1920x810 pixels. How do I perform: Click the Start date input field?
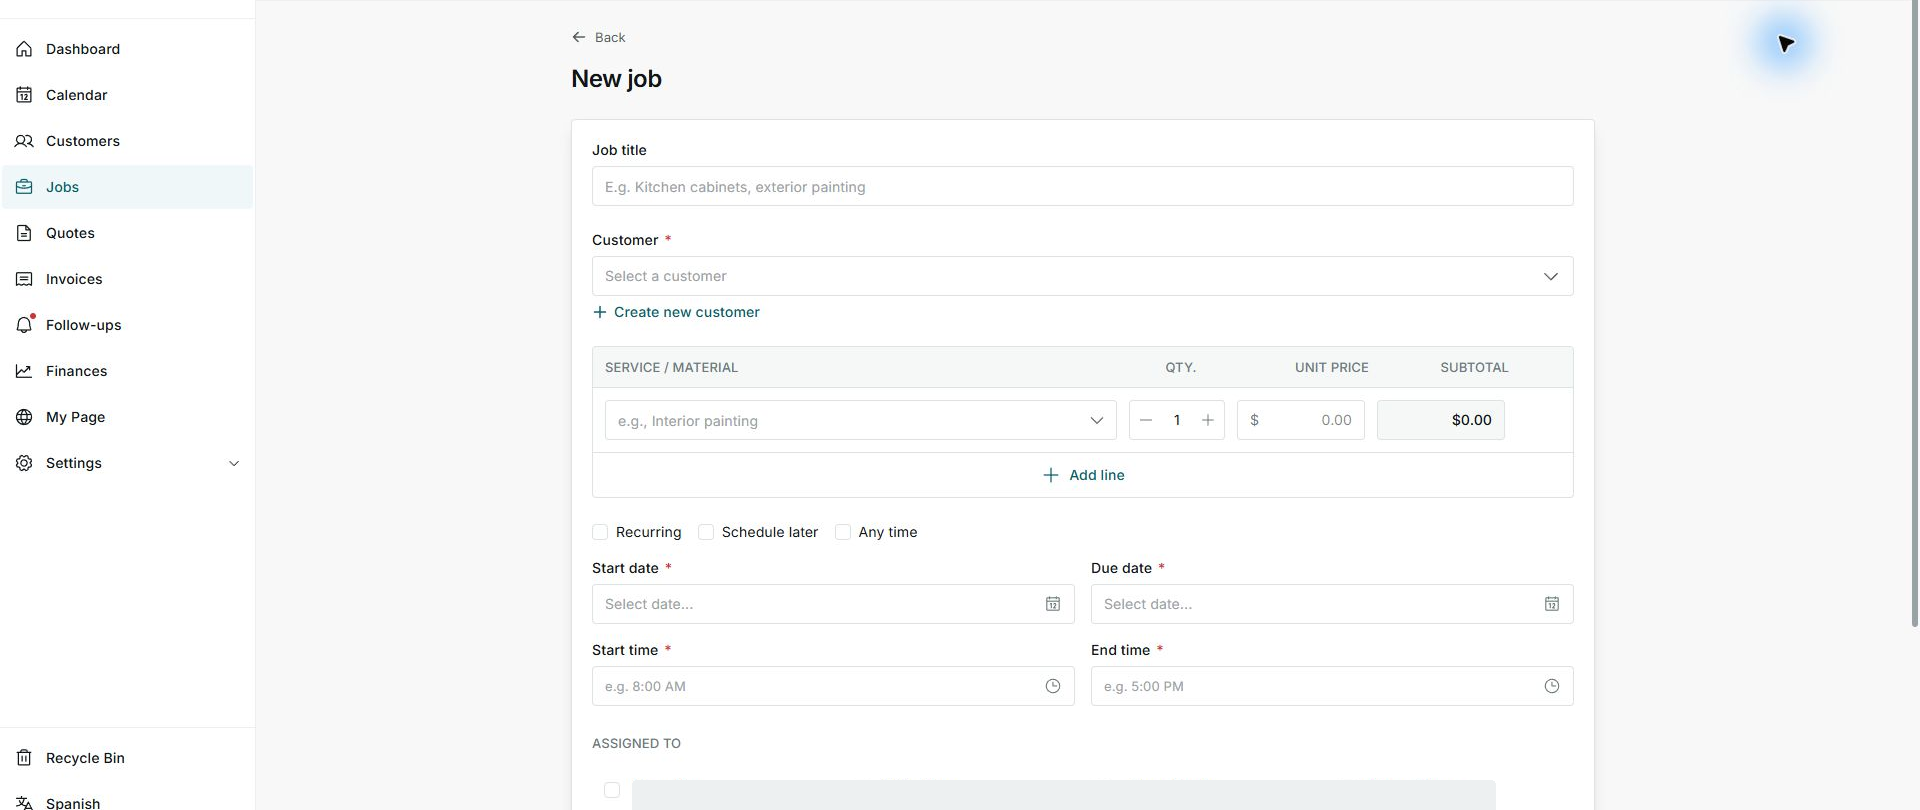pyautogui.click(x=833, y=604)
